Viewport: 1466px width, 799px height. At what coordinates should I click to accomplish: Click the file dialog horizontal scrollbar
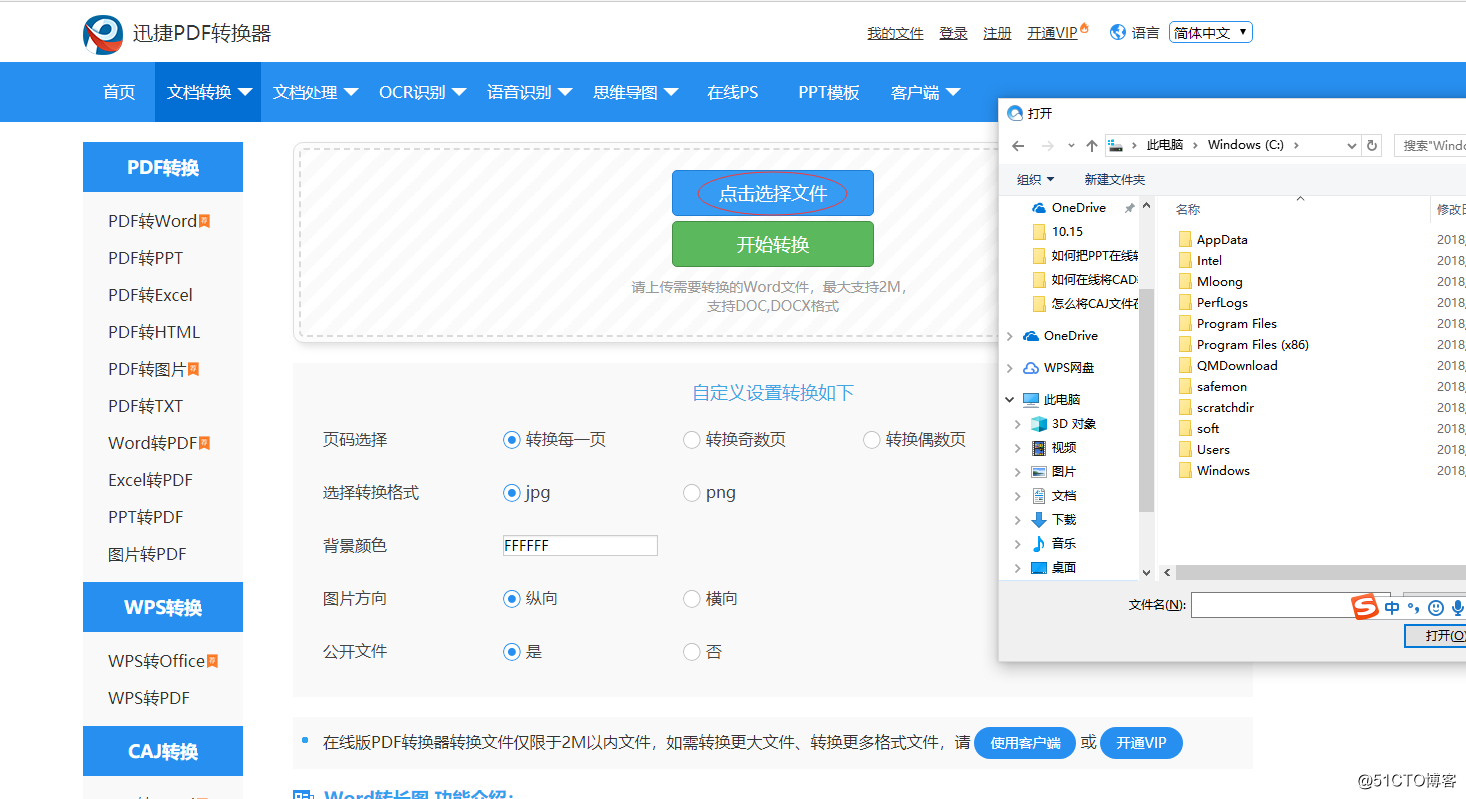[1320, 573]
